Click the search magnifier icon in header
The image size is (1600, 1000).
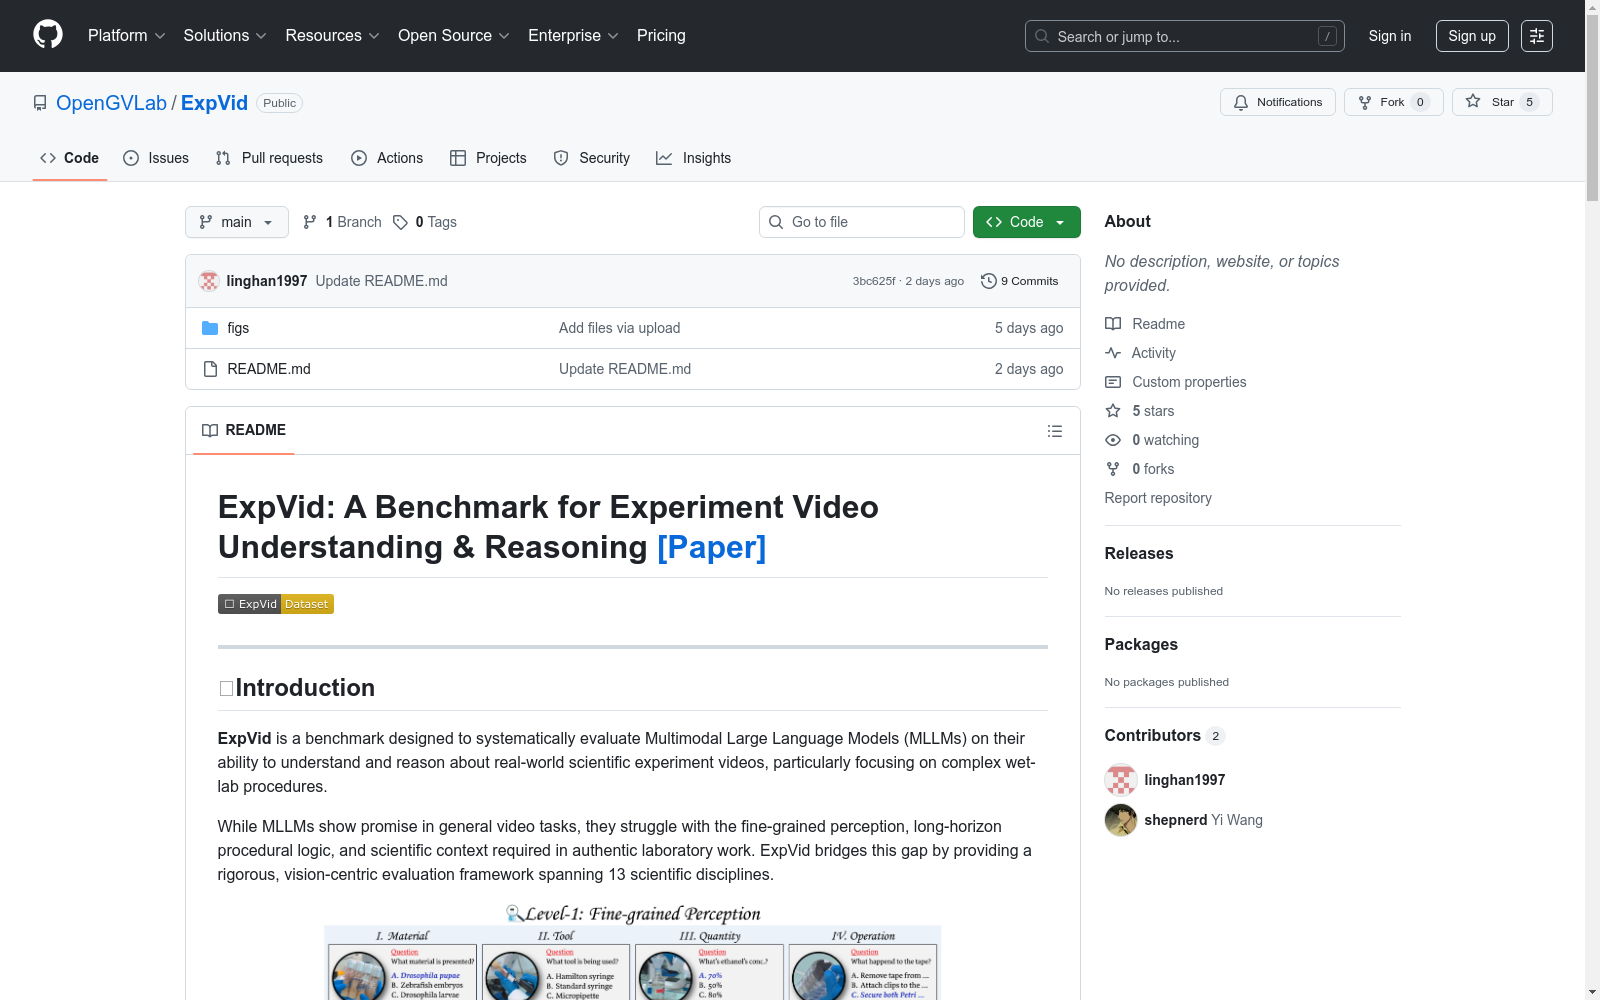coord(1042,36)
